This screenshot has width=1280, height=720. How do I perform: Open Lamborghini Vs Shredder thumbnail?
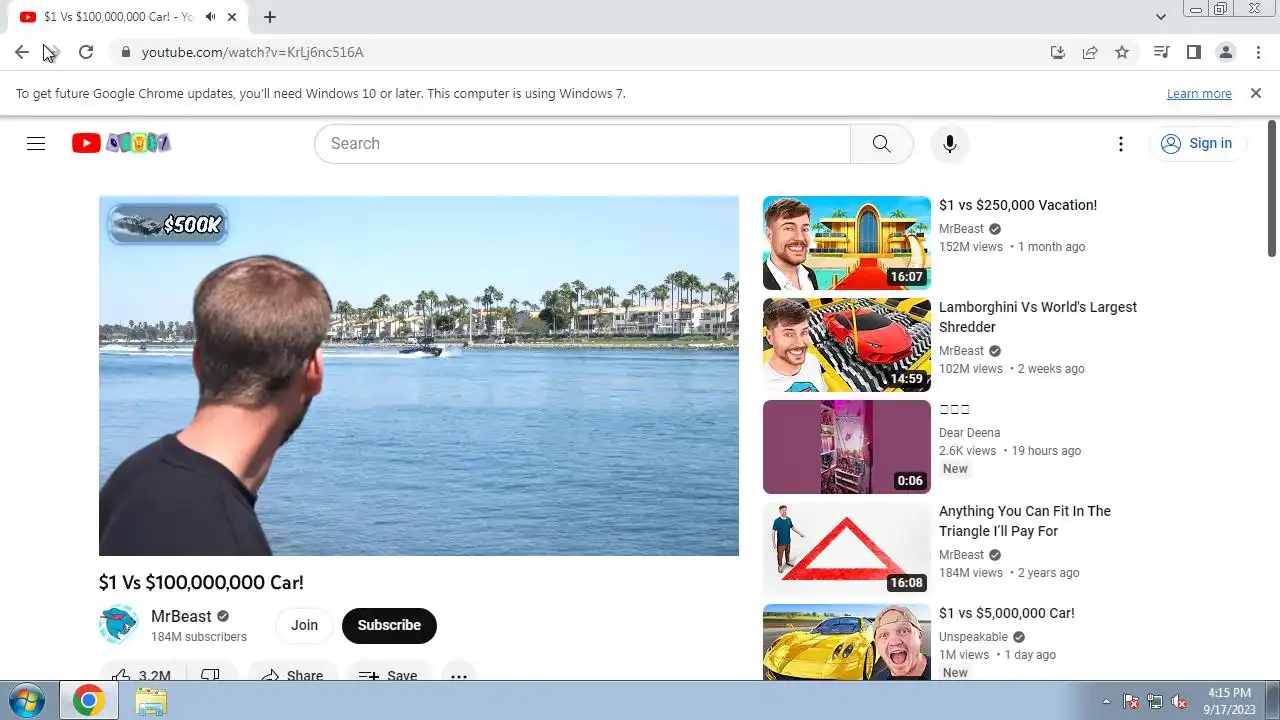[847, 345]
